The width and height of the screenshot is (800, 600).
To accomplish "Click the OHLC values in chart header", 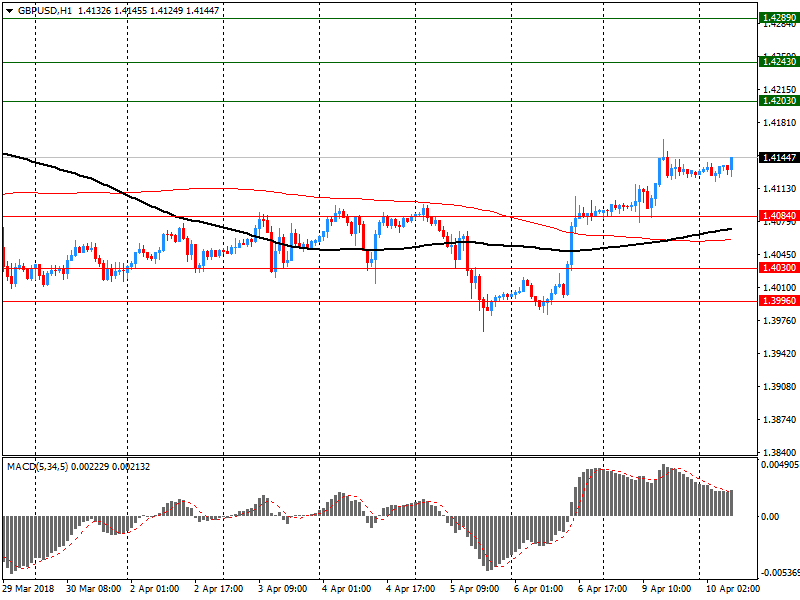I will point(148,11).
